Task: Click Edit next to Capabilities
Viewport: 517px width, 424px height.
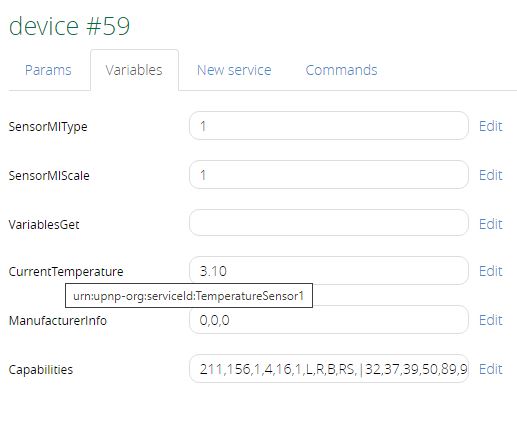Action: (490, 369)
